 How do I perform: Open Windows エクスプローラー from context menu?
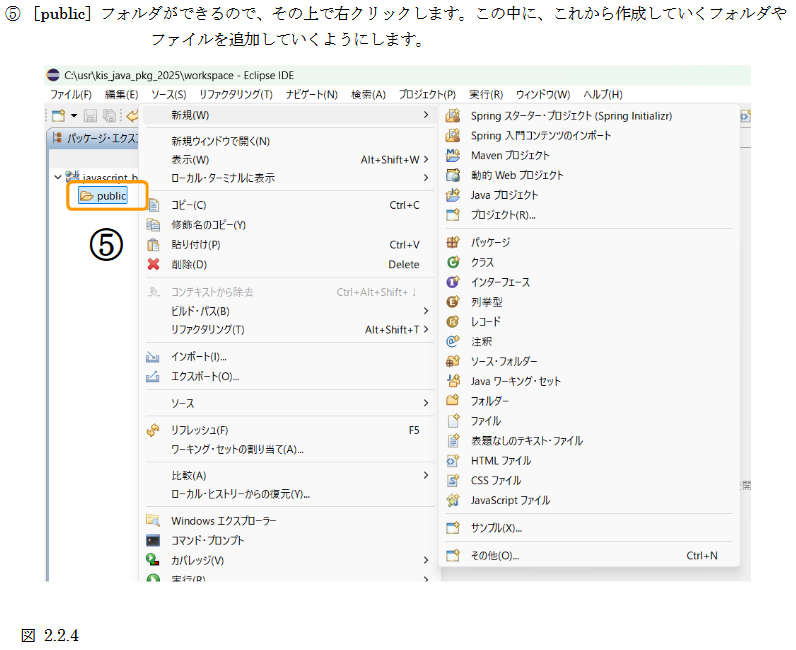[224, 521]
